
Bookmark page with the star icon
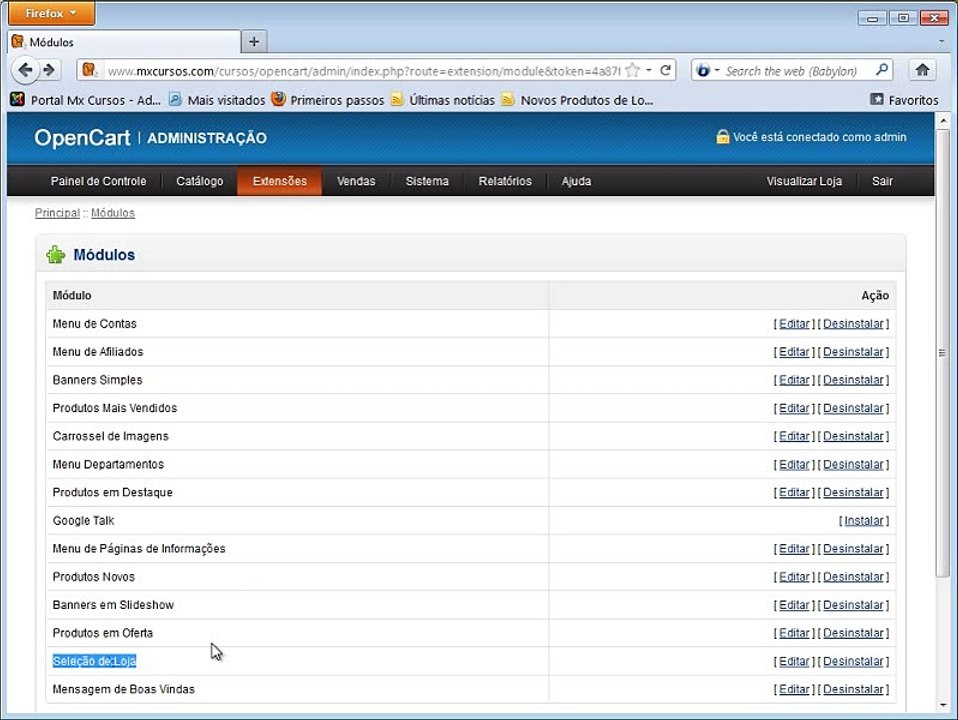click(x=632, y=70)
